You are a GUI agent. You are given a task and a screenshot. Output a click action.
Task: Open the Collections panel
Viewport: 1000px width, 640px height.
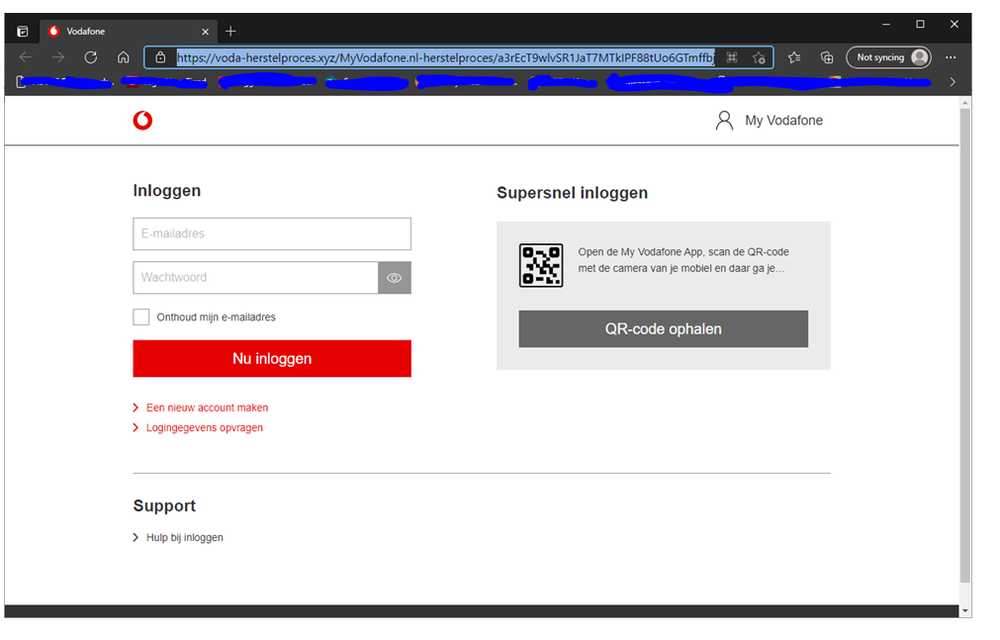pyautogui.click(x=827, y=57)
